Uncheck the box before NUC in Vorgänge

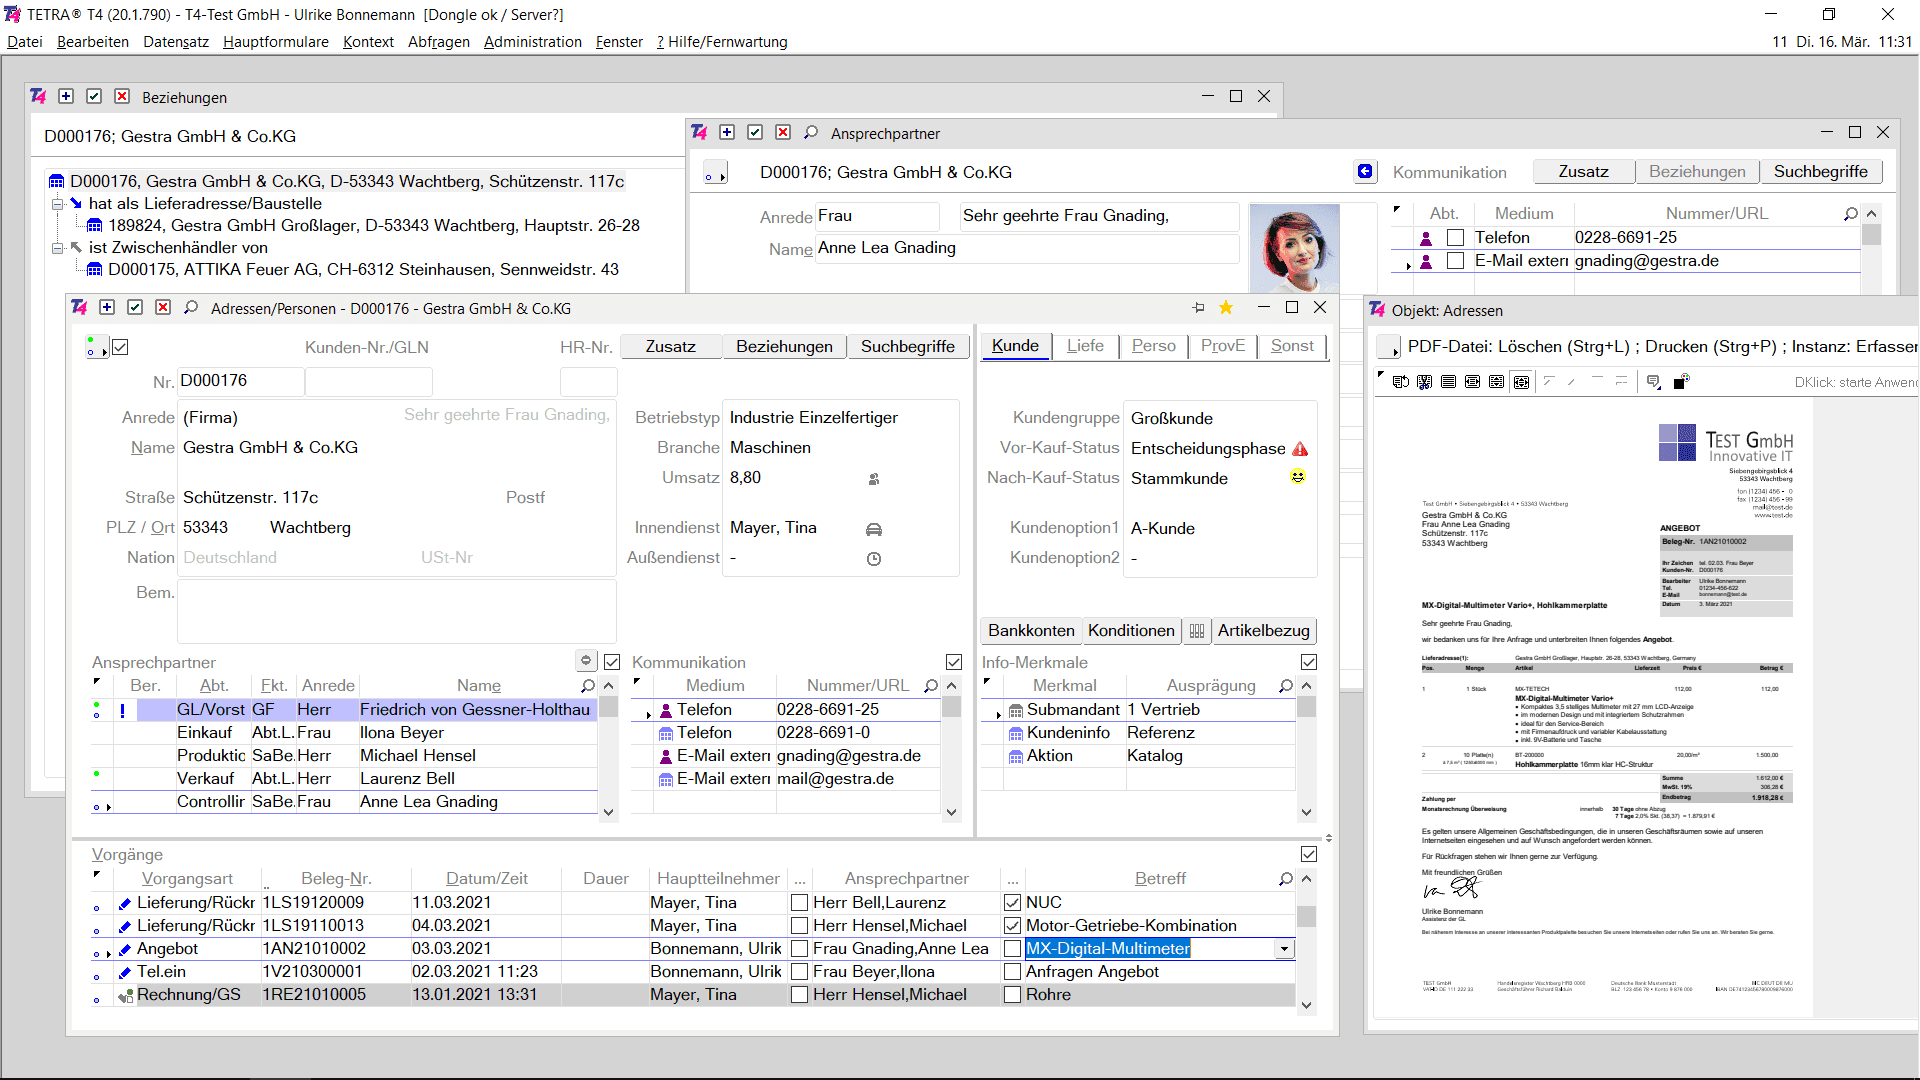click(1012, 903)
